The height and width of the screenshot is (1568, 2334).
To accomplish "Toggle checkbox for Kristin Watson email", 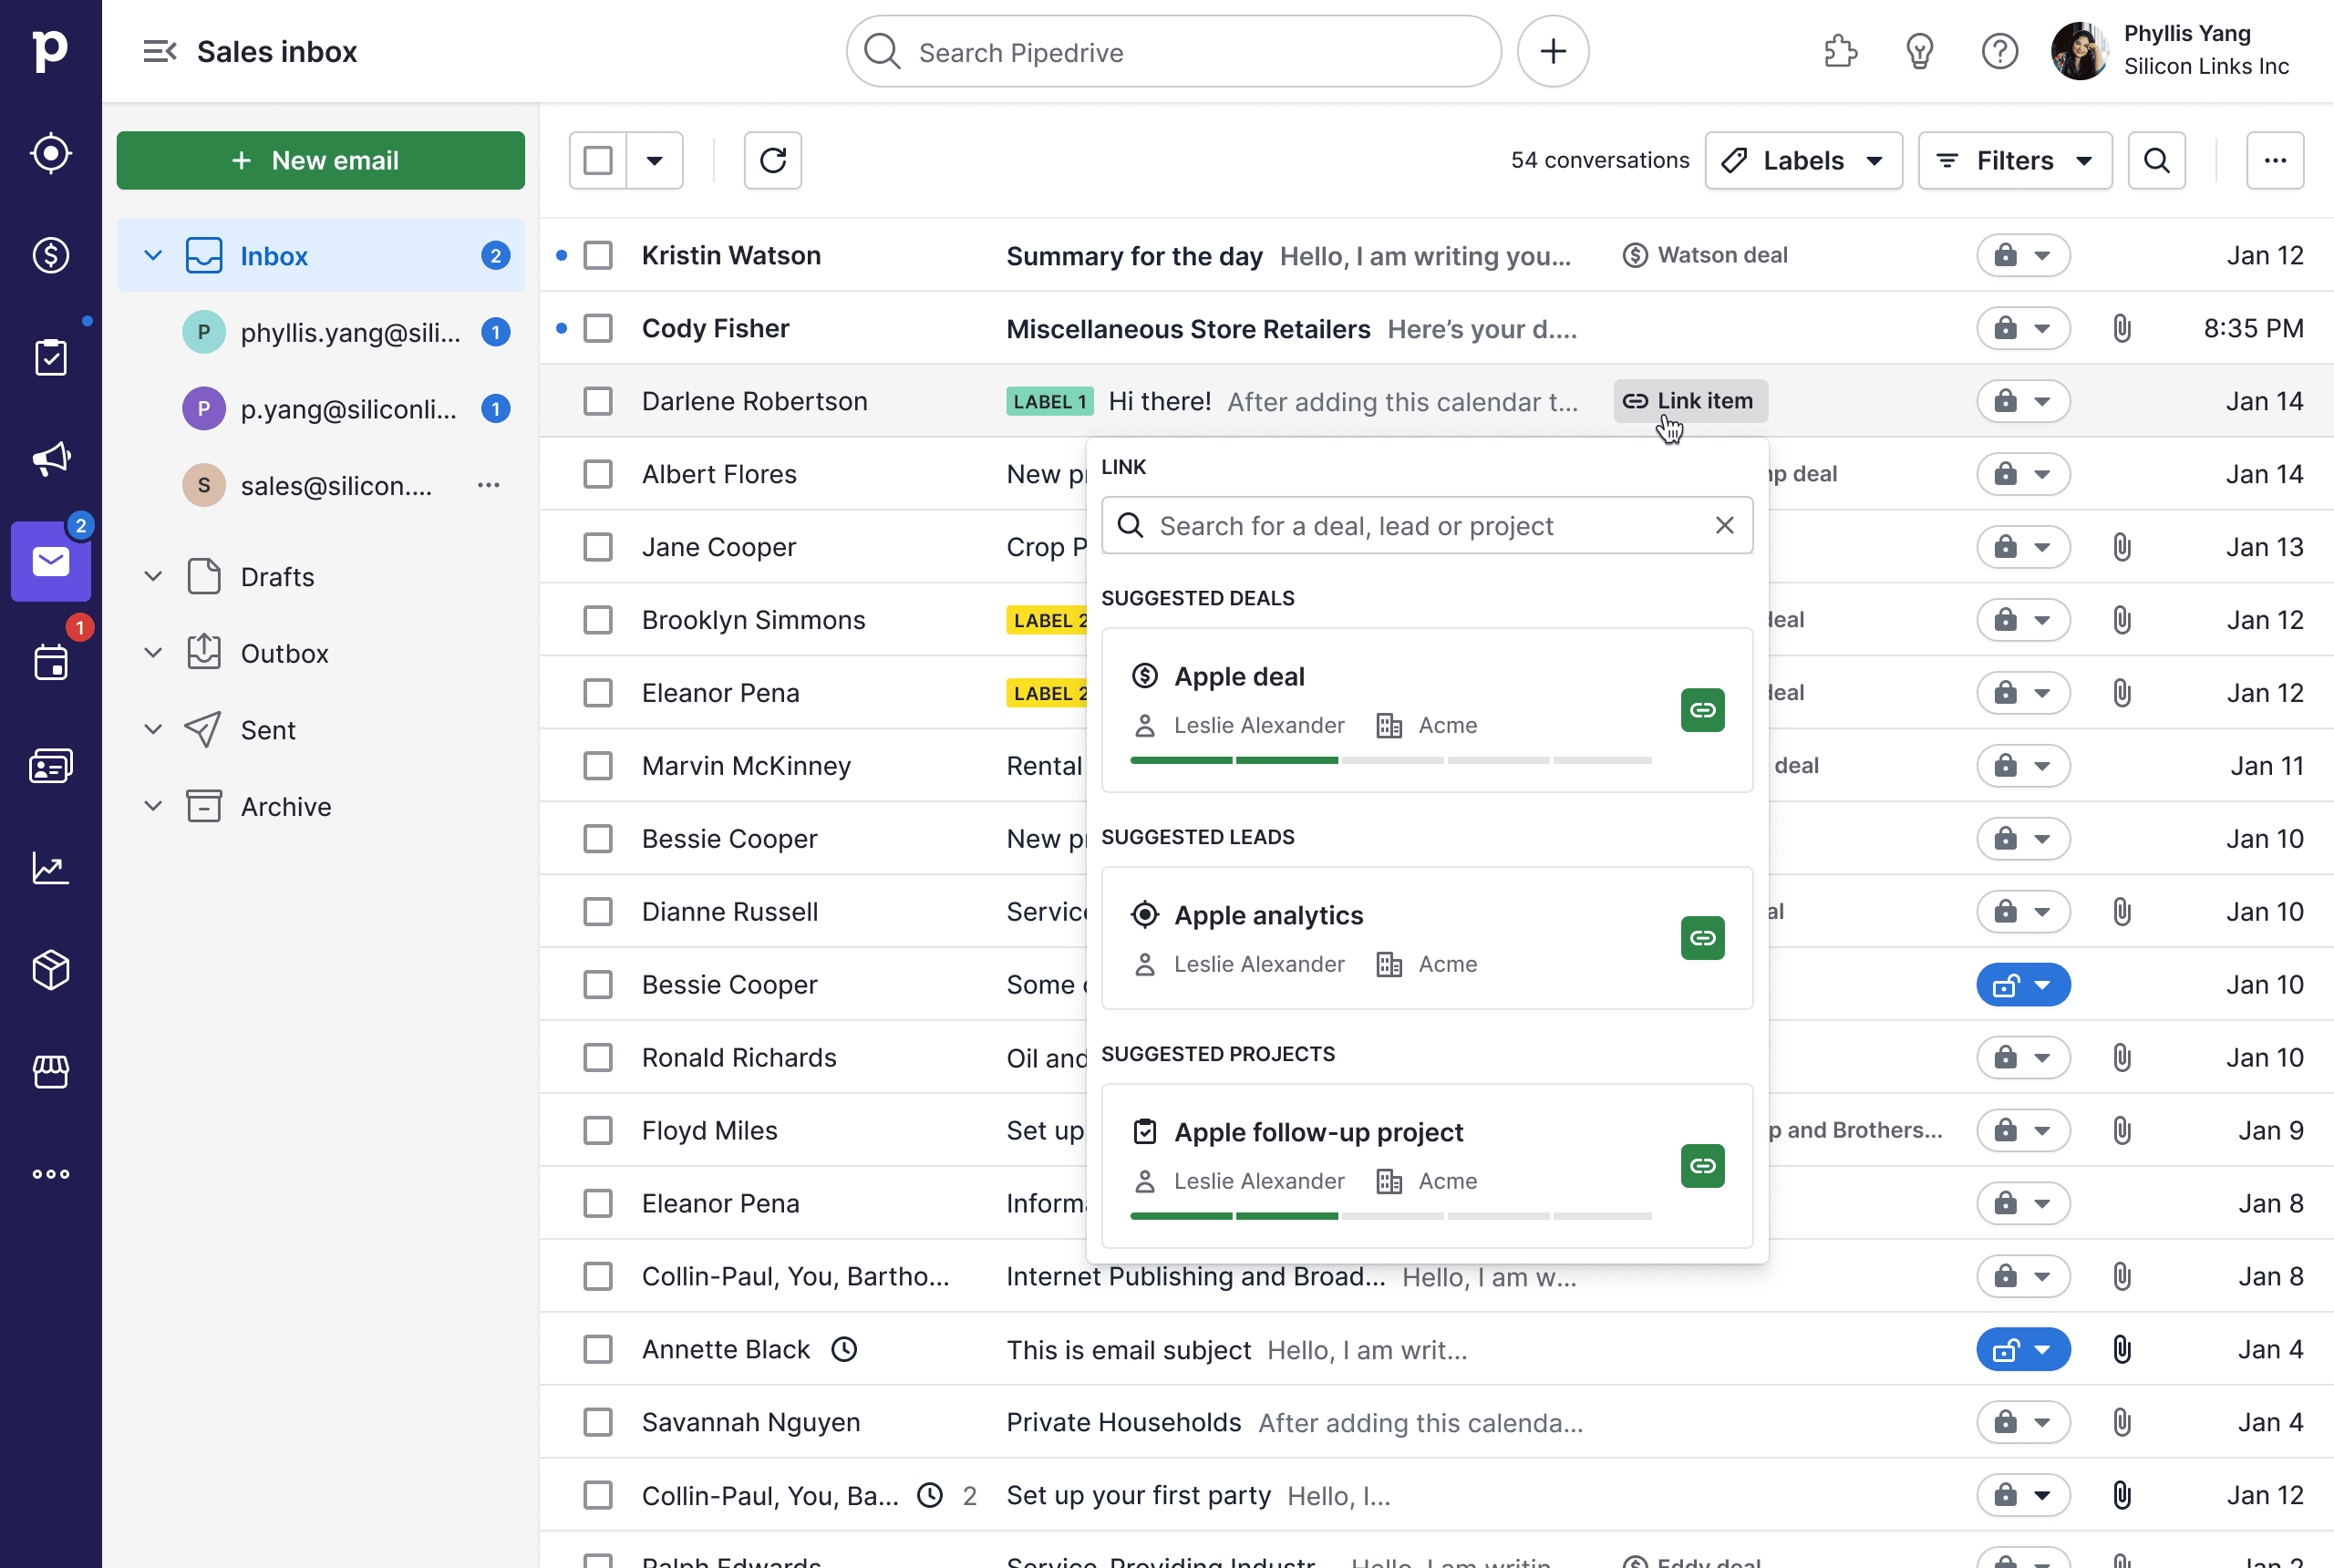I will coord(598,255).
